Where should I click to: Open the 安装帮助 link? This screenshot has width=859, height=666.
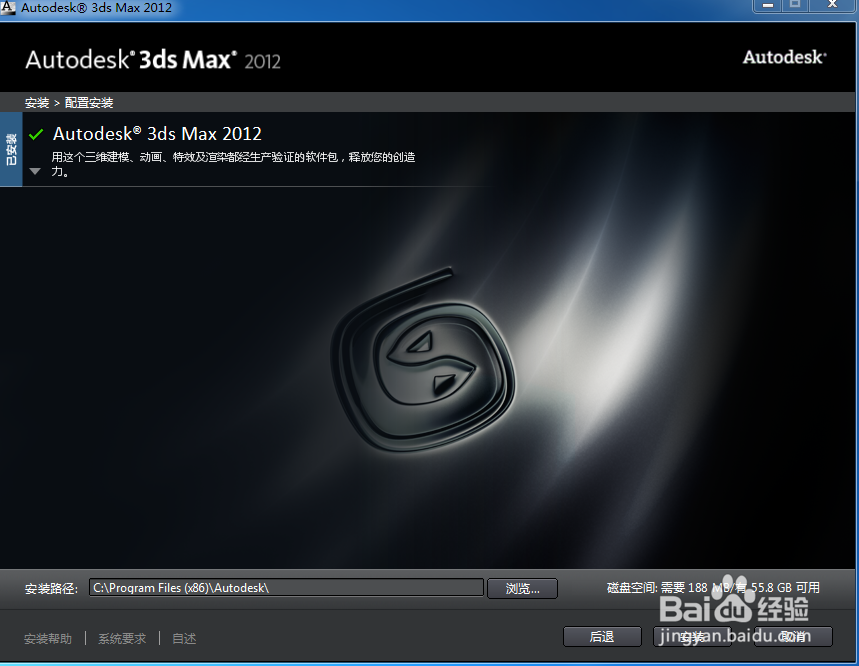[x=48, y=639]
